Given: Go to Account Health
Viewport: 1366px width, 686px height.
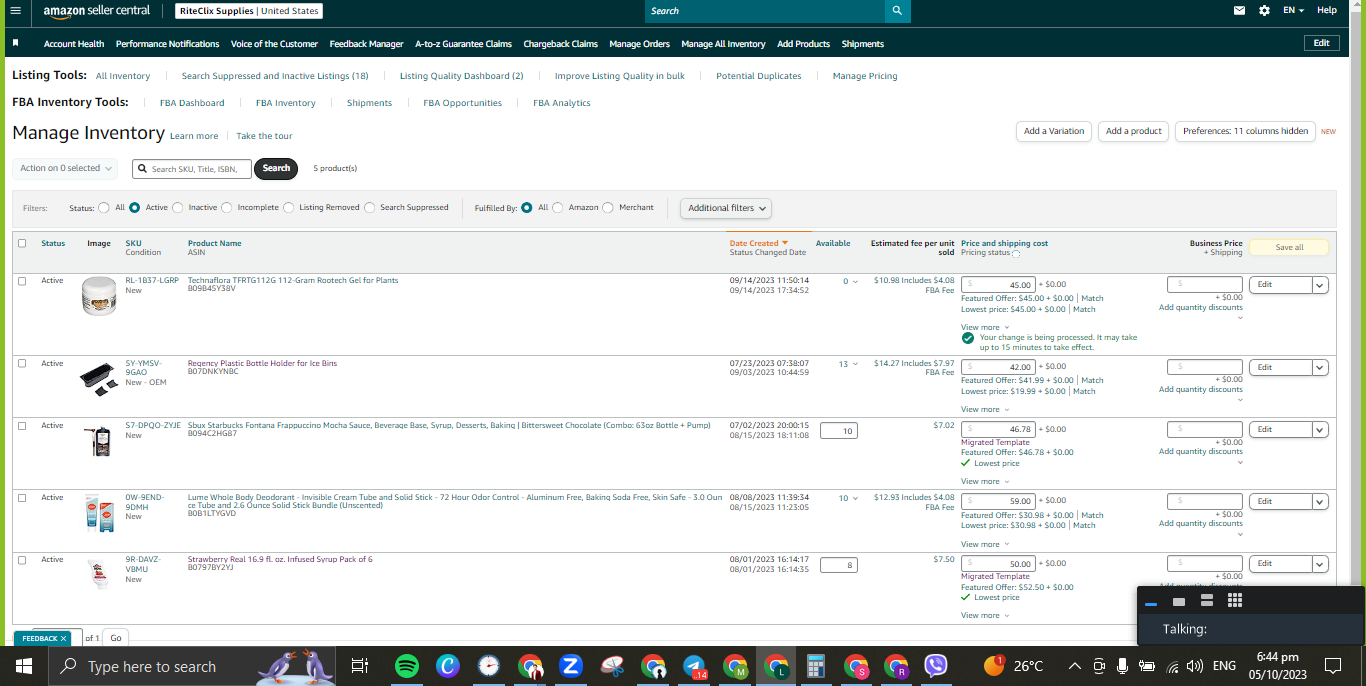Looking at the screenshot, I should coord(74,44).
